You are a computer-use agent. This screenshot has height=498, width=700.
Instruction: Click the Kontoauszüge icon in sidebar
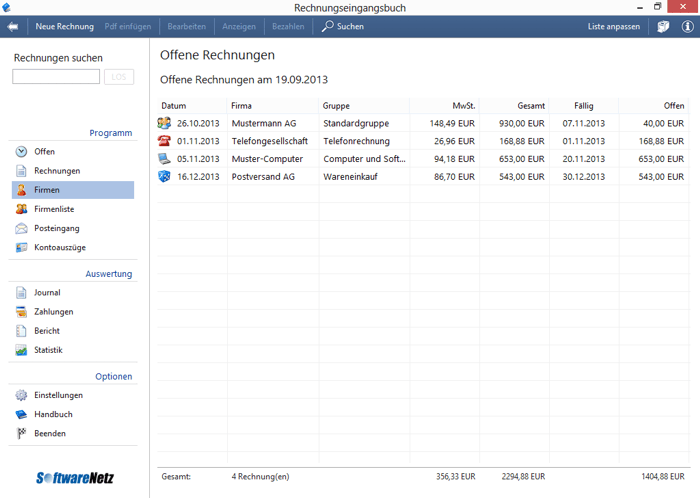[22, 247]
